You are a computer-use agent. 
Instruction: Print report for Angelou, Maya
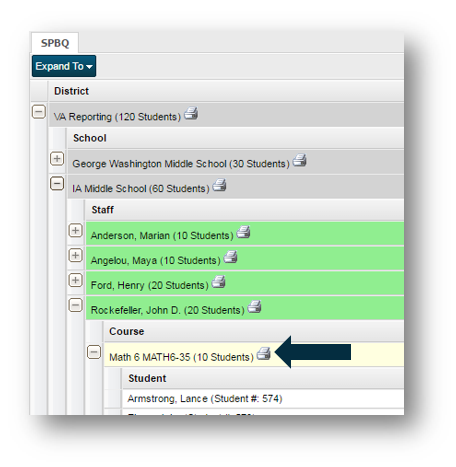point(230,257)
